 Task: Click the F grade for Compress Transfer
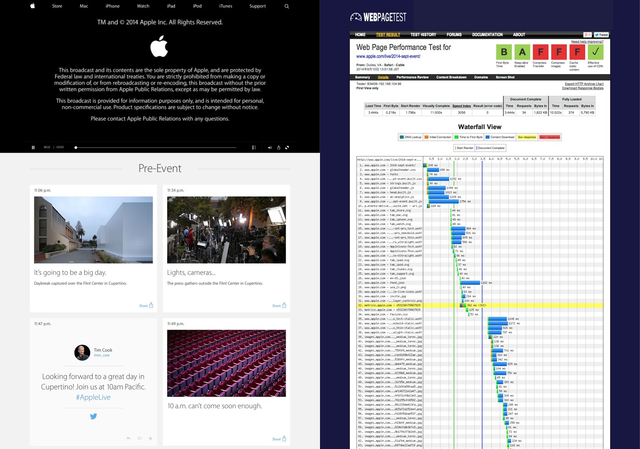point(540,52)
